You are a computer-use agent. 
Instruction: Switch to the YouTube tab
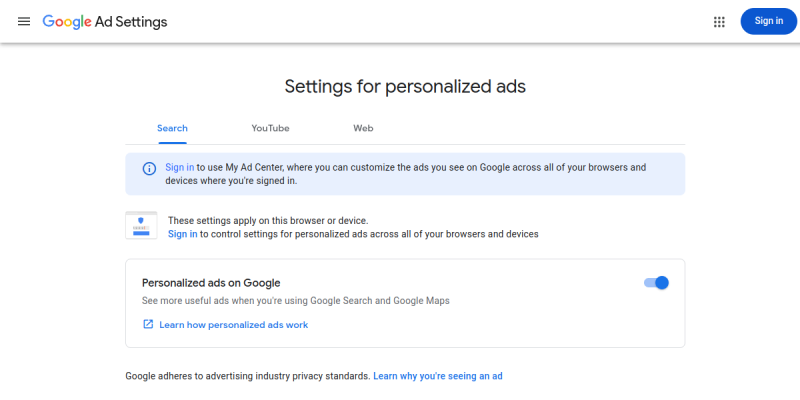click(x=270, y=129)
